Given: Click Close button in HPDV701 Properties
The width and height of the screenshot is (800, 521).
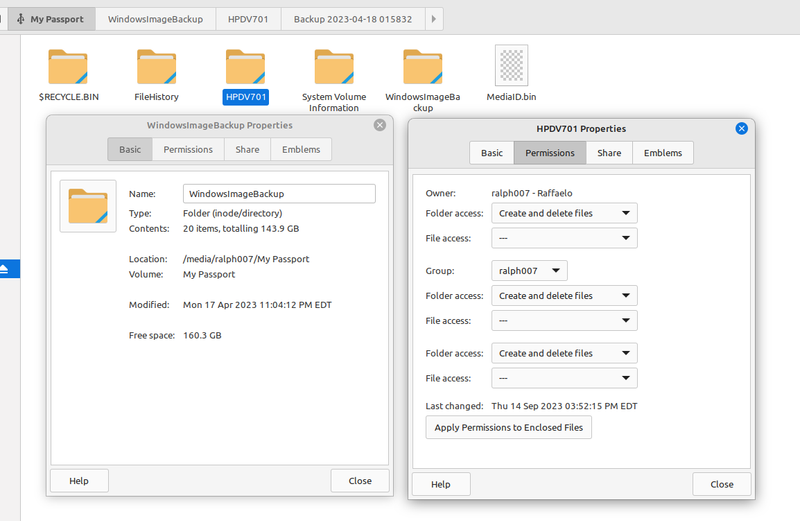Looking at the screenshot, I should (x=721, y=484).
